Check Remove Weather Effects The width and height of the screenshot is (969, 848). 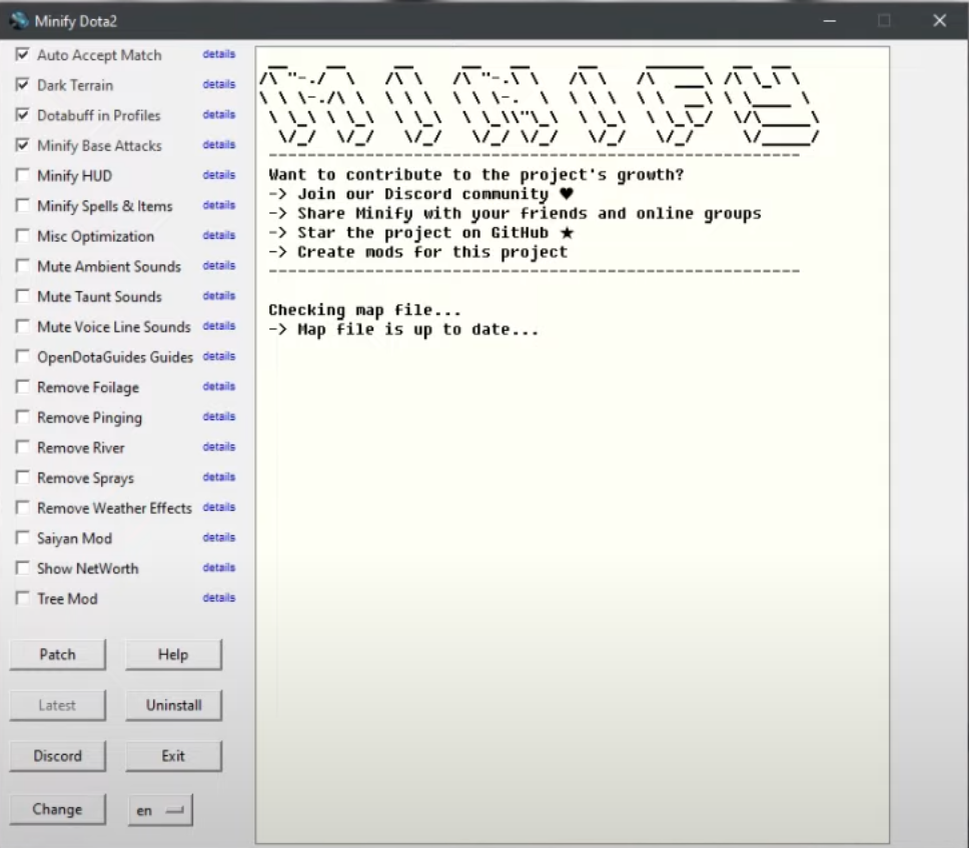pos(22,507)
